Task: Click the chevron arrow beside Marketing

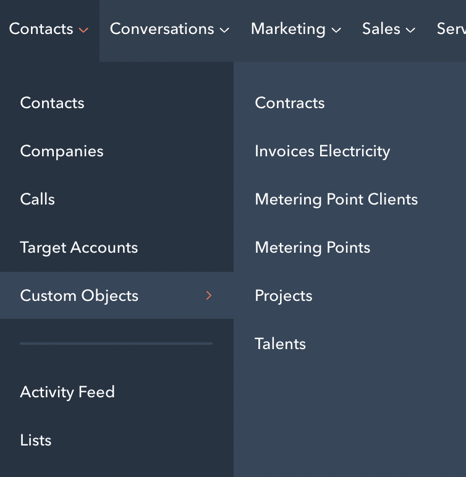Action: coord(336,30)
